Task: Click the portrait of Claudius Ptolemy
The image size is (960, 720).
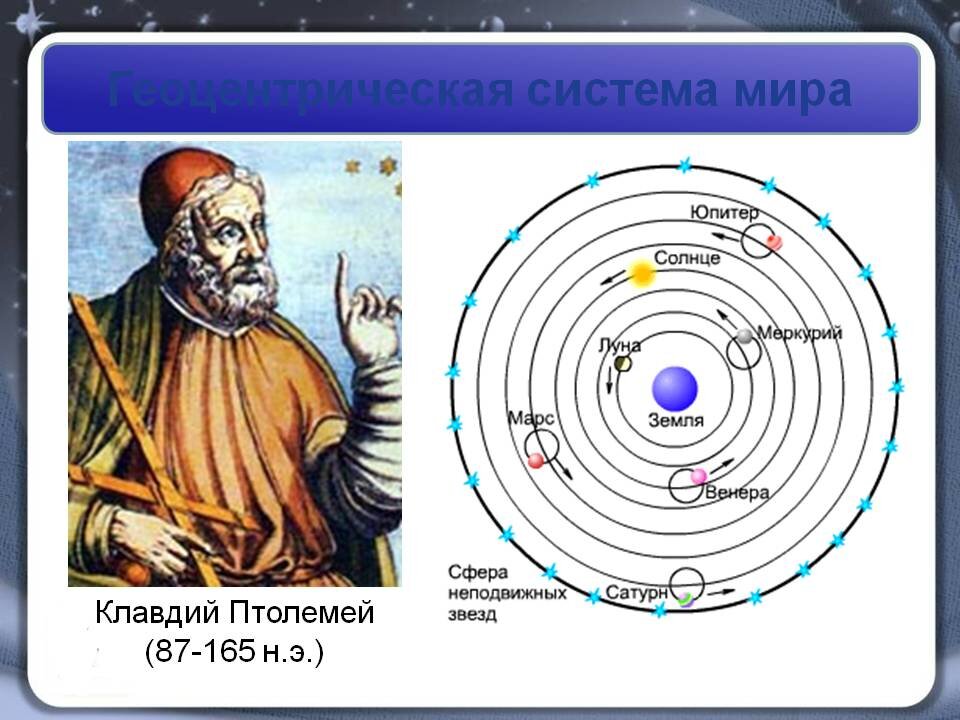Action: [234, 364]
